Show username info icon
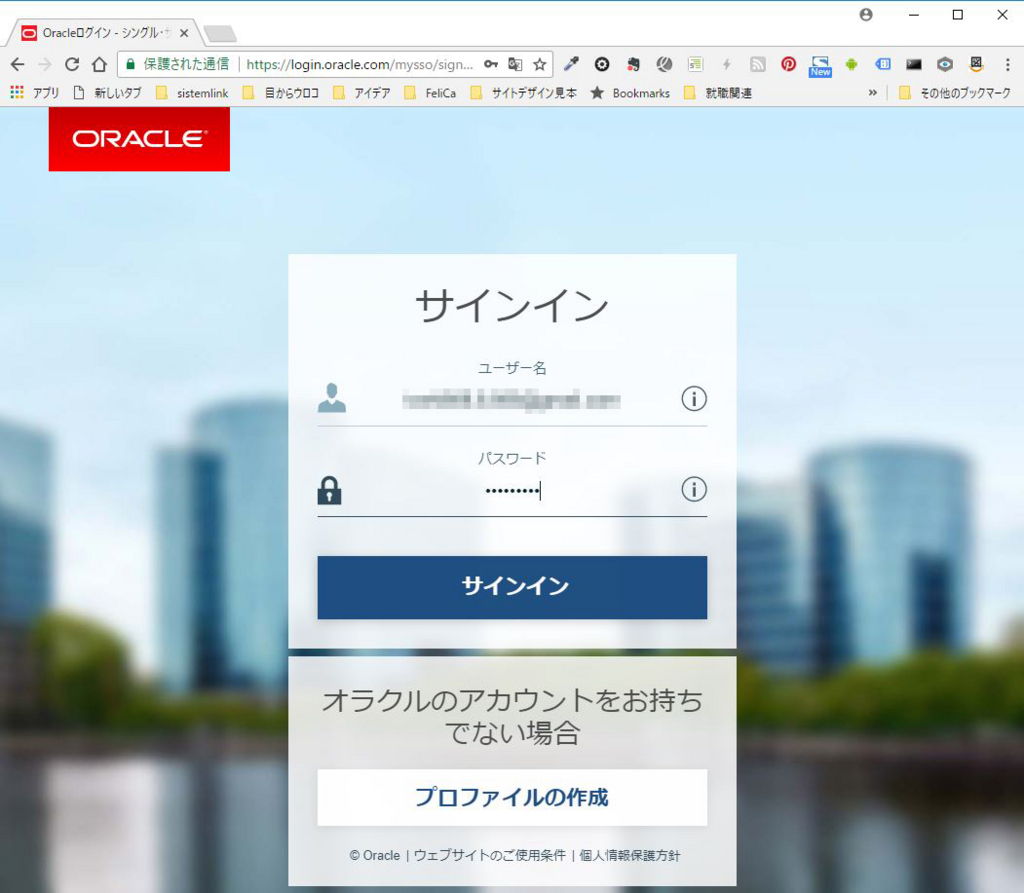 coord(694,398)
